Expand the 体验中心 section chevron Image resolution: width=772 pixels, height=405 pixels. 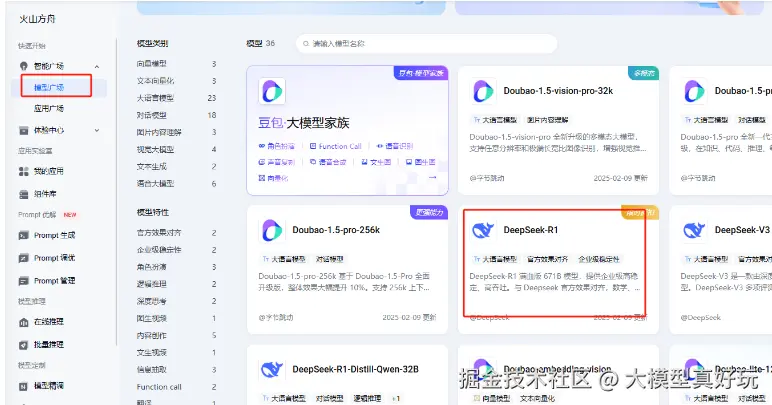[x=96, y=130]
